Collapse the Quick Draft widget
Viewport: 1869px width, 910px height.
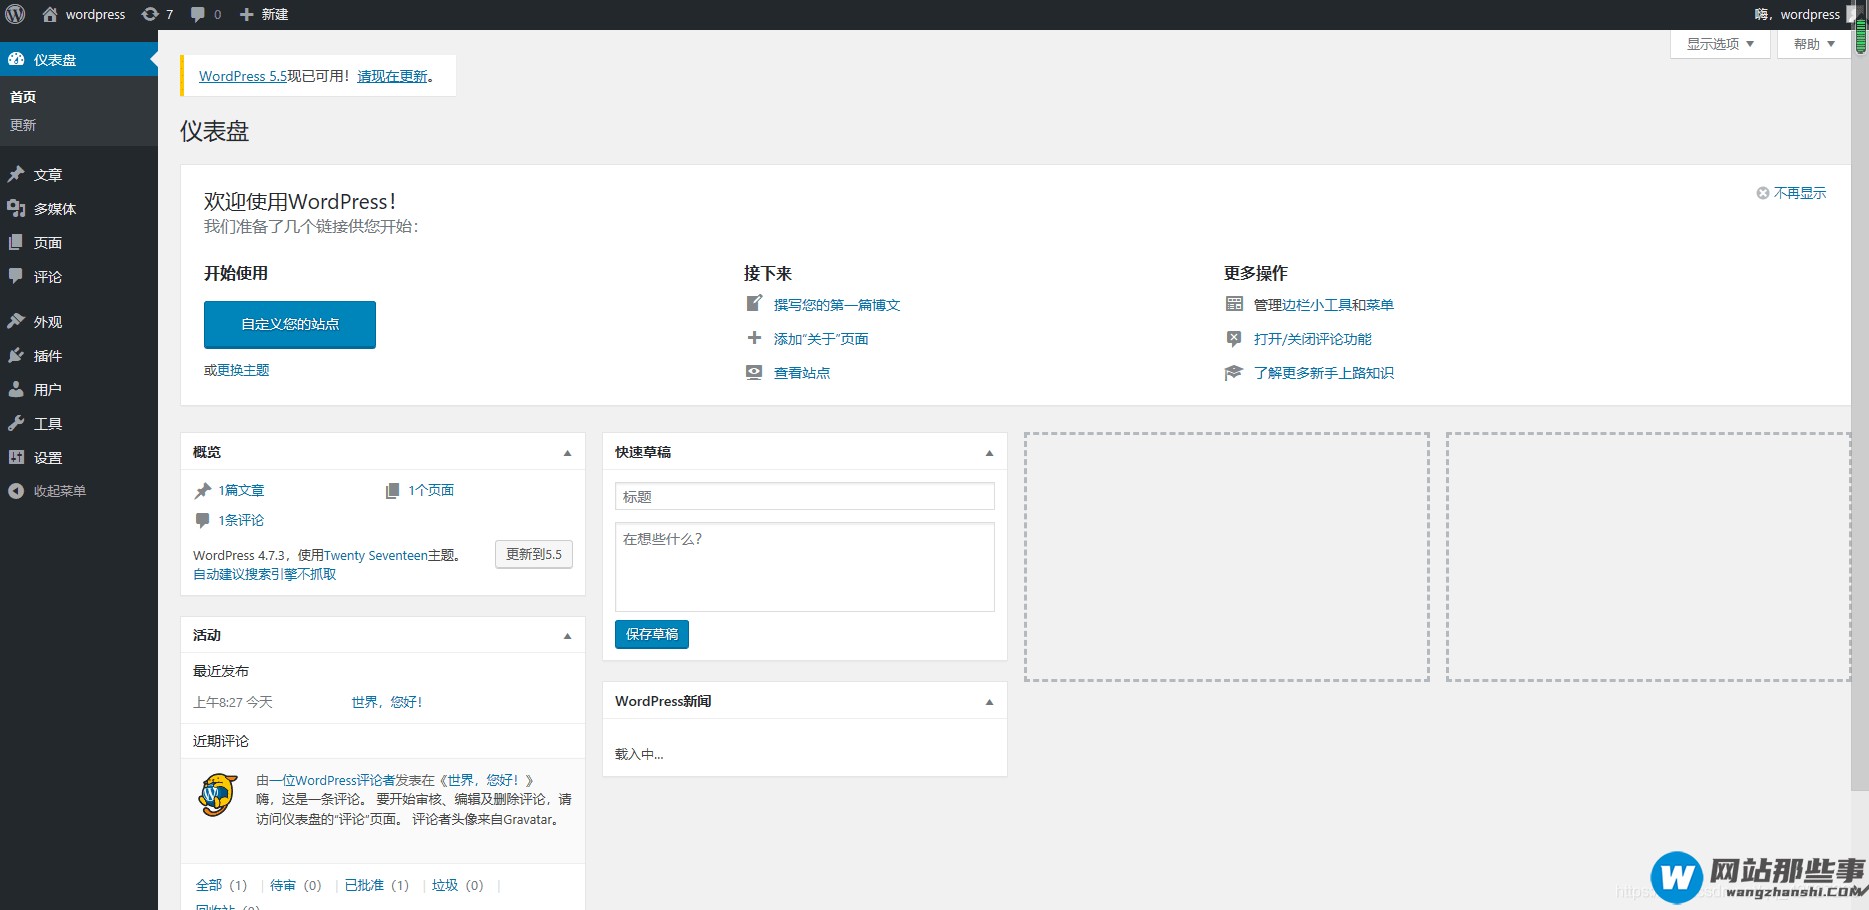click(x=989, y=453)
